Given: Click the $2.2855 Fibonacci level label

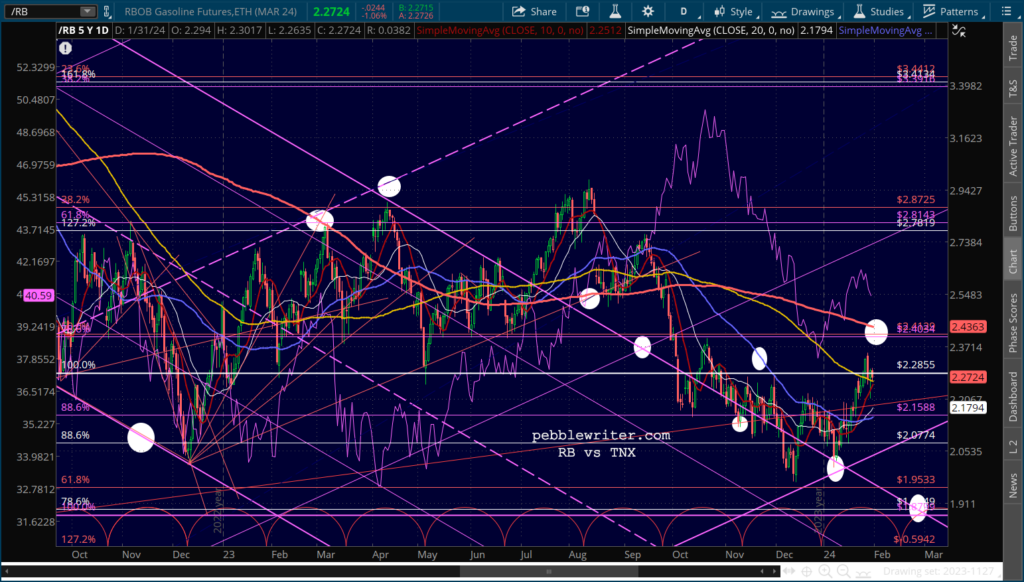Looking at the screenshot, I should pyautogui.click(x=916, y=365).
